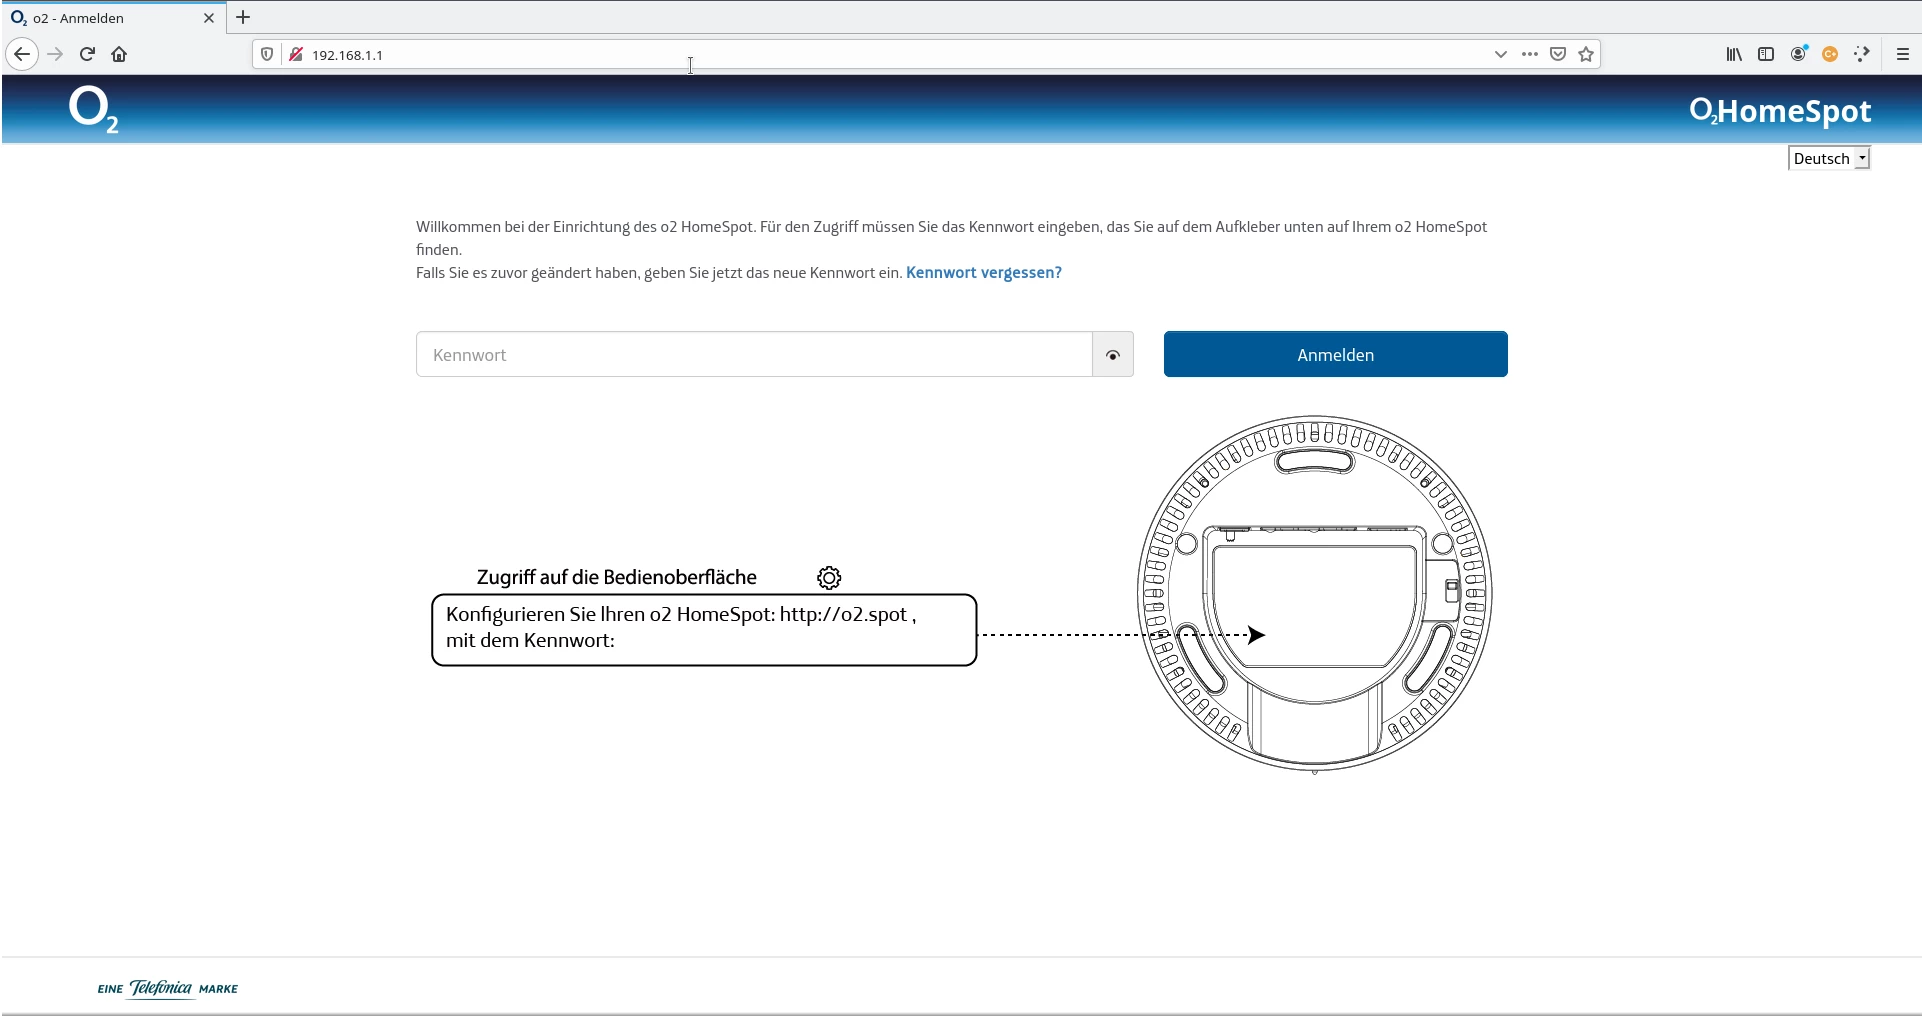Click the 'Zugriff auf die Bedienoberfläche' heading
1922x1016 pixels.
click(617, 577)
